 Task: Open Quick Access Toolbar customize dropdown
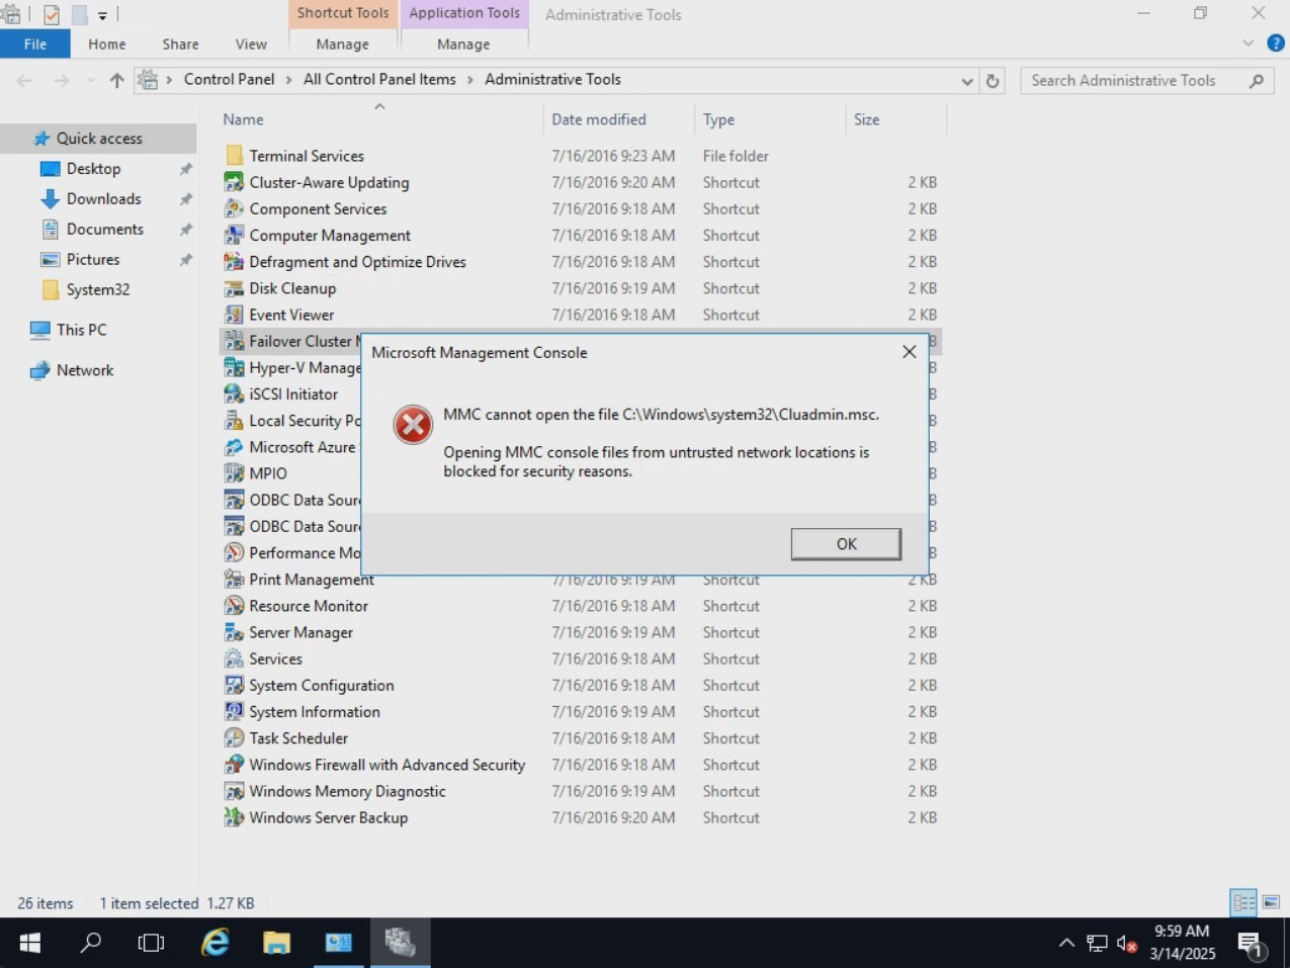[103, 15]
